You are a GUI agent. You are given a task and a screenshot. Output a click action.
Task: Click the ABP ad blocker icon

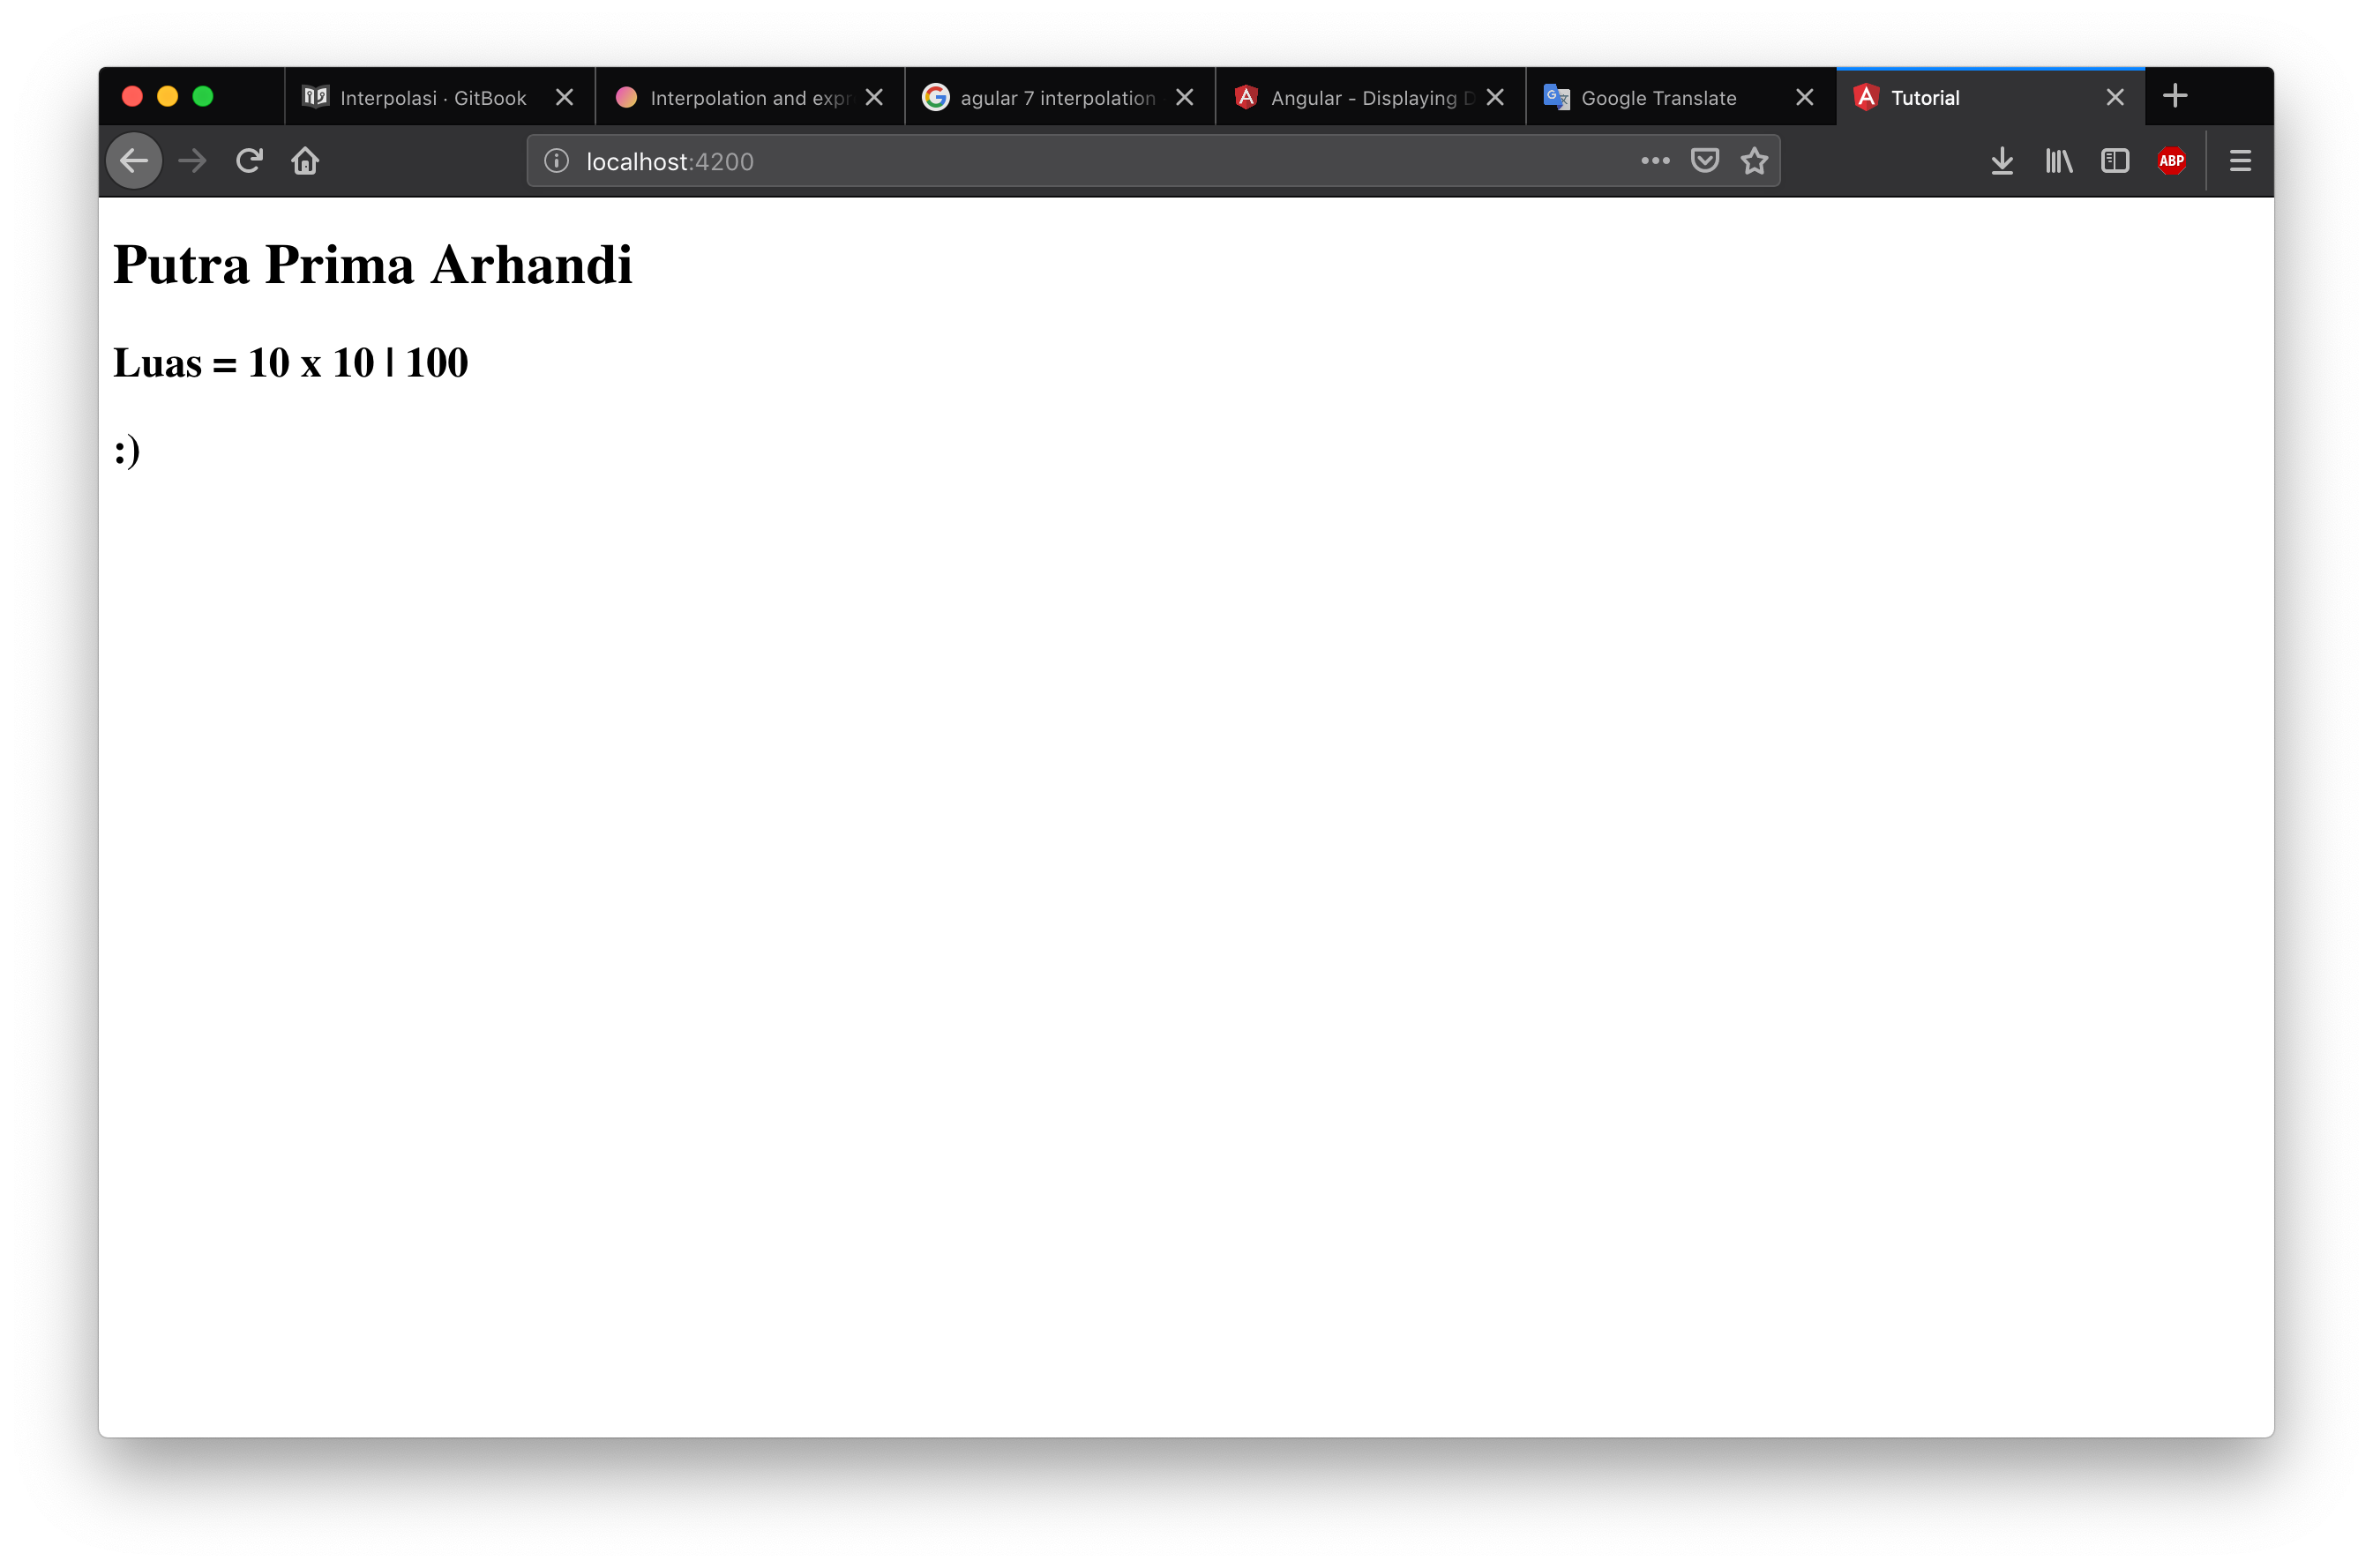pos(2170,161)
